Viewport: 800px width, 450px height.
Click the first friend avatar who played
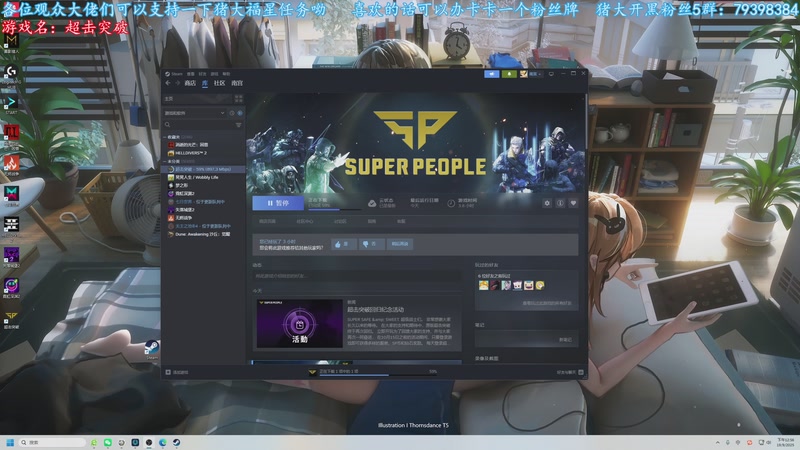pos(483,285)
